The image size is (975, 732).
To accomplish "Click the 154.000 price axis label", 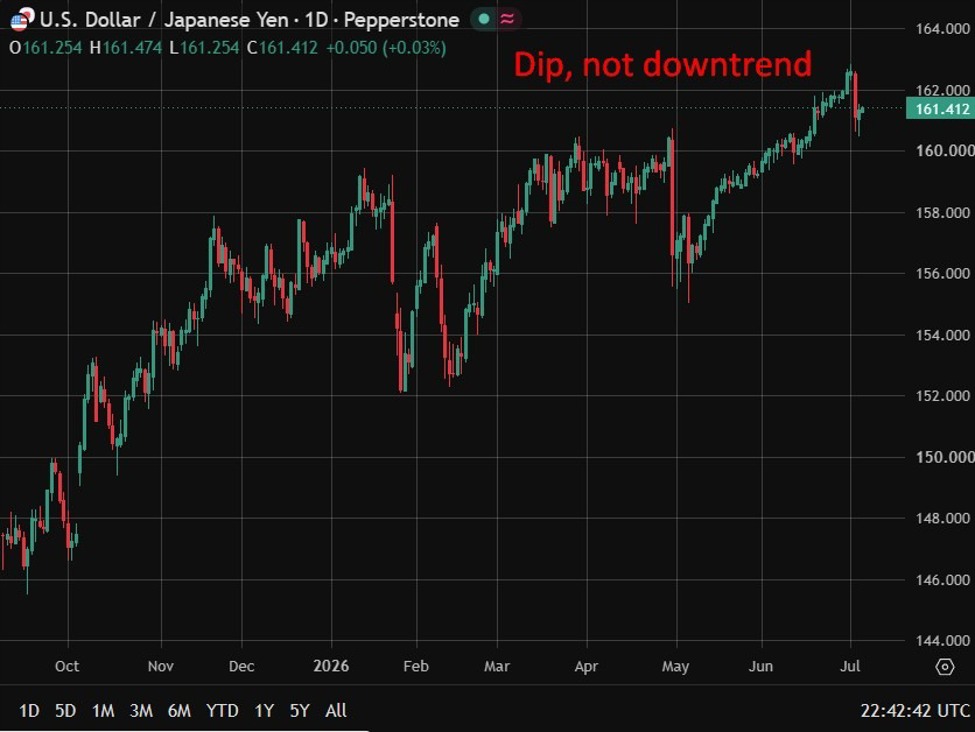I will tap(943, 335).
